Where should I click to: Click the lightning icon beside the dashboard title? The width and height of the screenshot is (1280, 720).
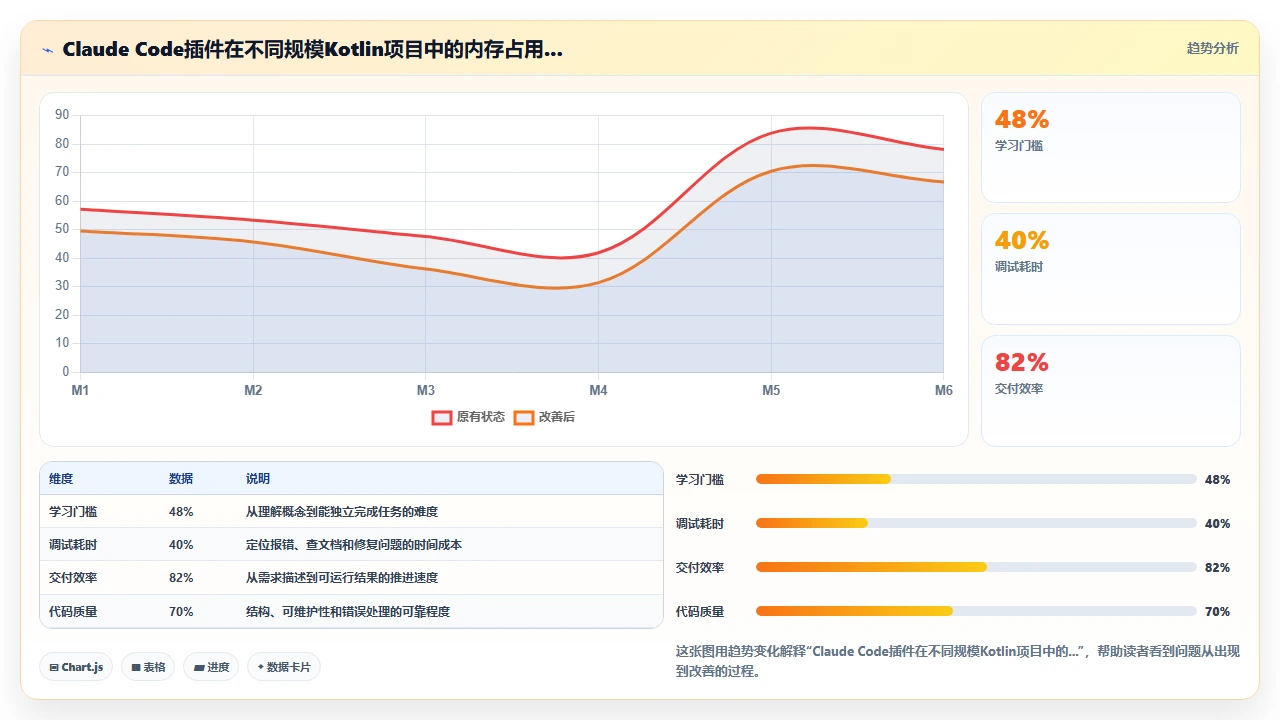pyautogui.click(x=48, y=50)
